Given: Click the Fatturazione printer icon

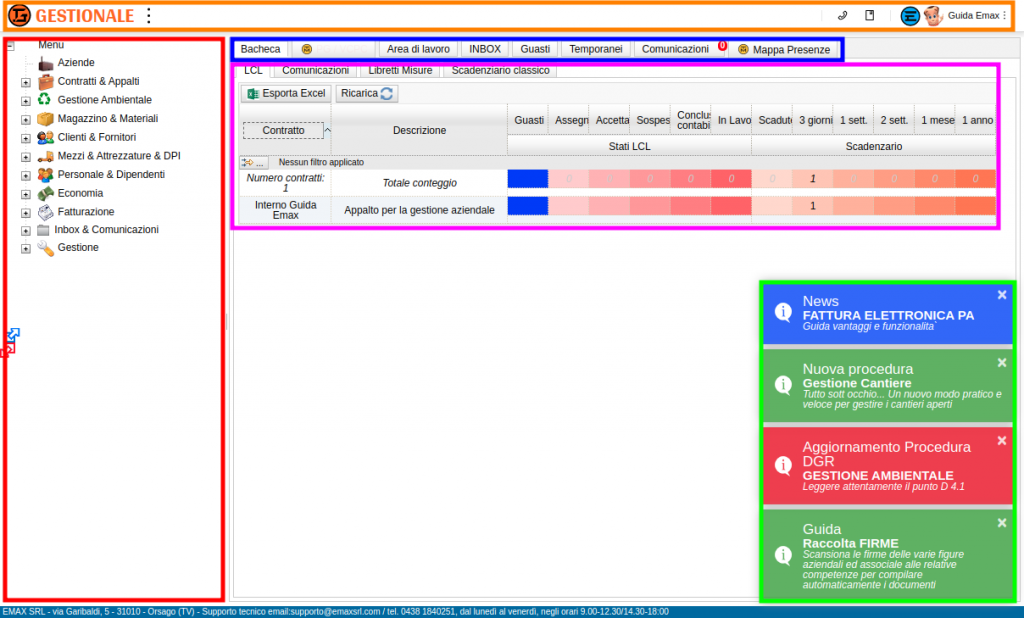Looking at the screenshot, I should pos(45,212).
